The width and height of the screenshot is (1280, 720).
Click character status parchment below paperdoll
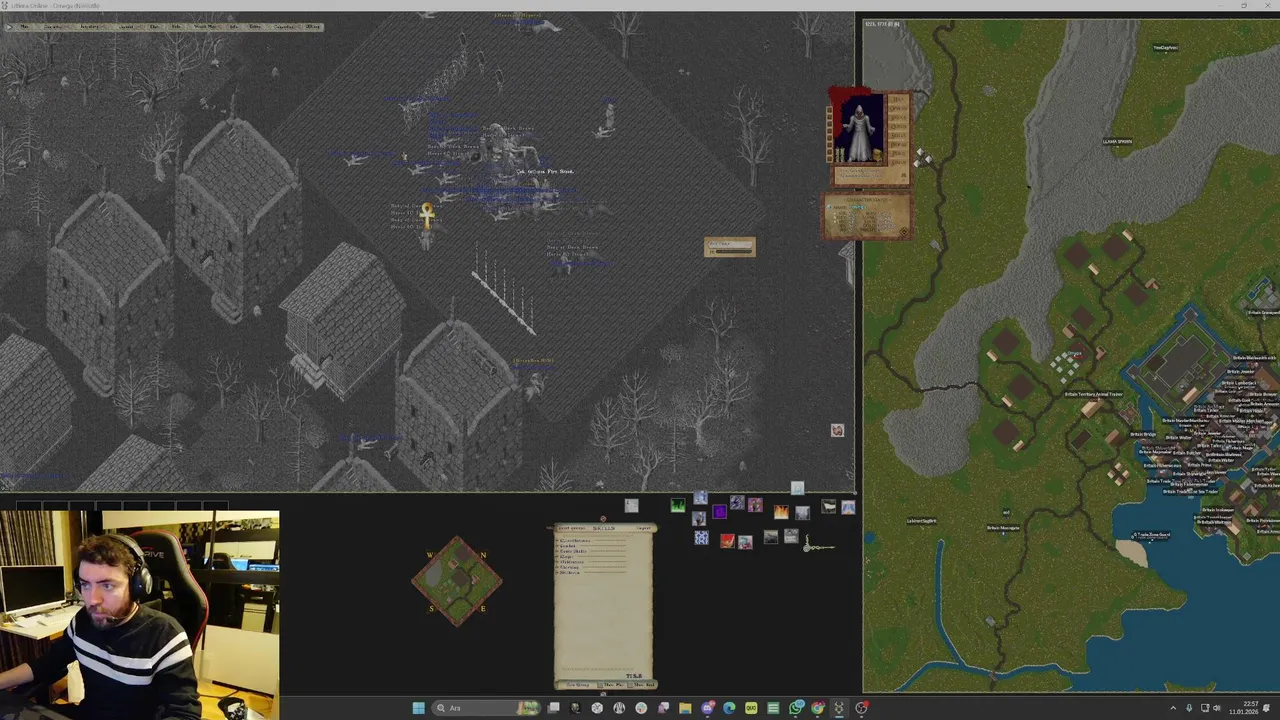coord(868,214)
